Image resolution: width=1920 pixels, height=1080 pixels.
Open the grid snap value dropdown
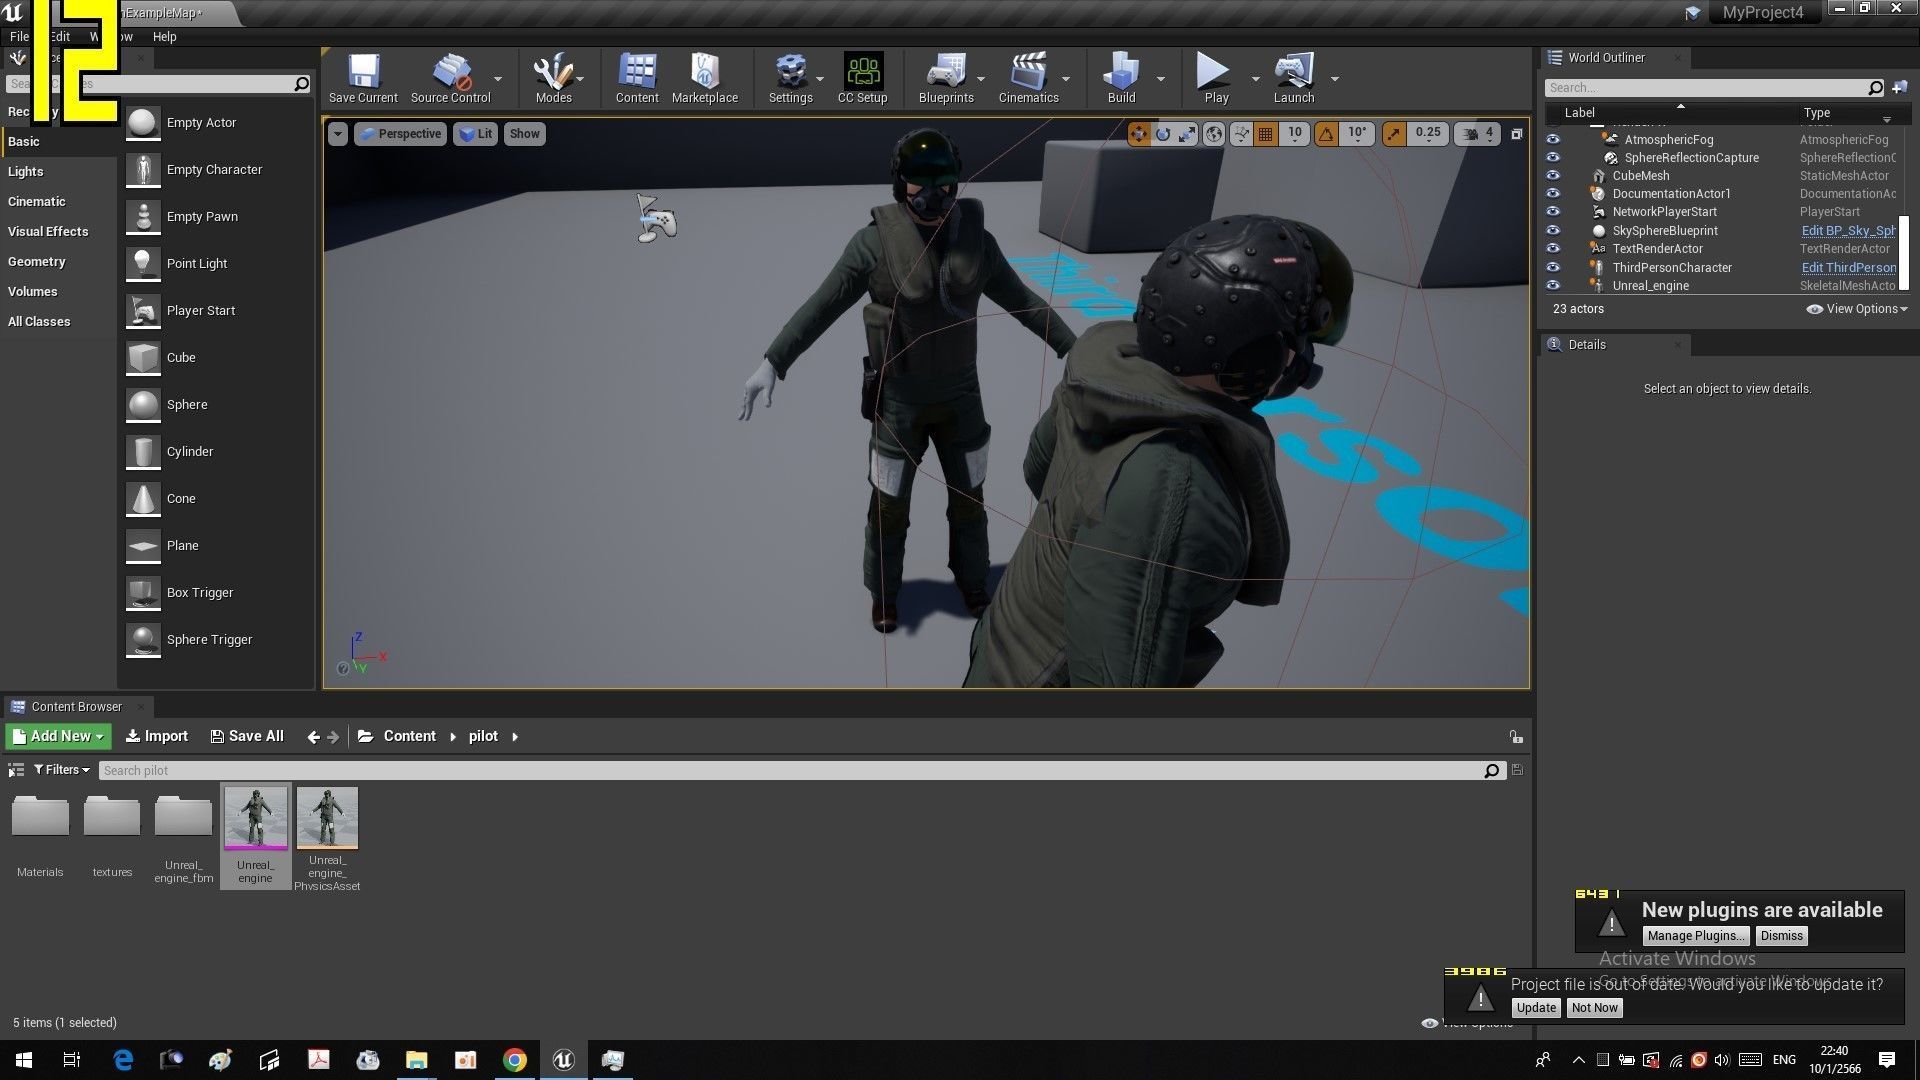point(1295,134)
